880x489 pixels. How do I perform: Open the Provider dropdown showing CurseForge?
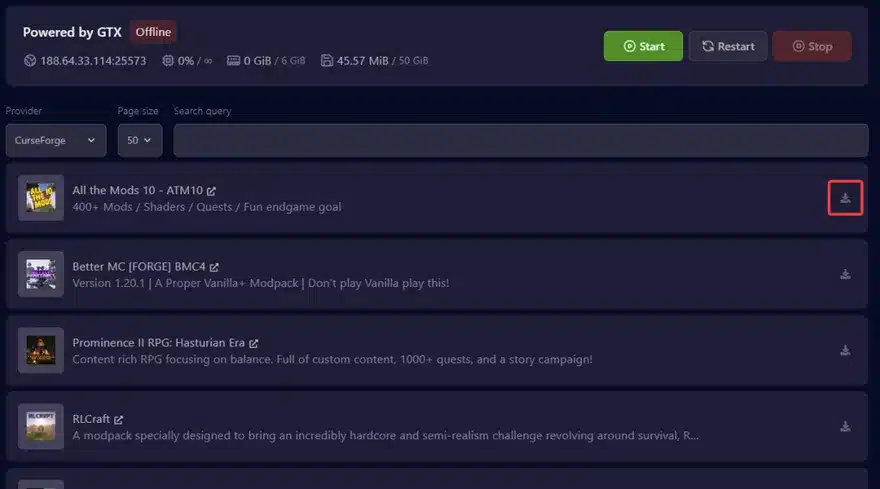[56, 140]
